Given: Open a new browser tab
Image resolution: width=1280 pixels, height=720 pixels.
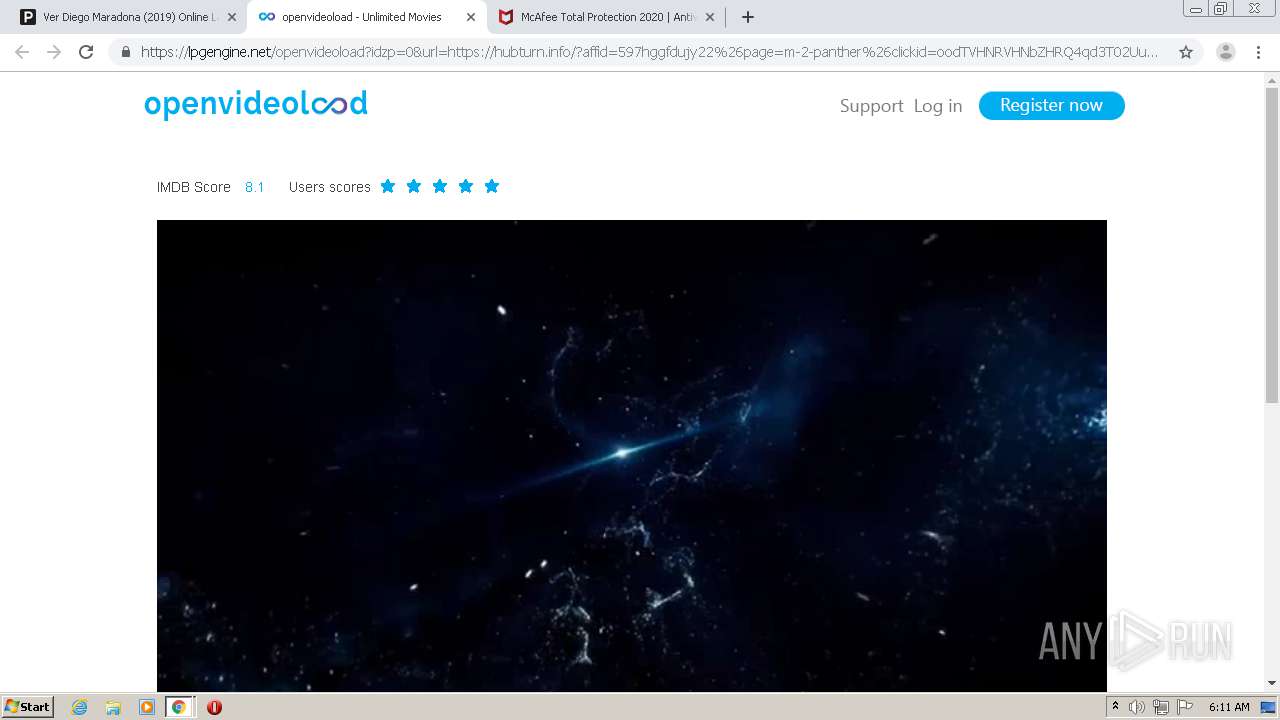Looking at the screenshot, I should 748,17.
